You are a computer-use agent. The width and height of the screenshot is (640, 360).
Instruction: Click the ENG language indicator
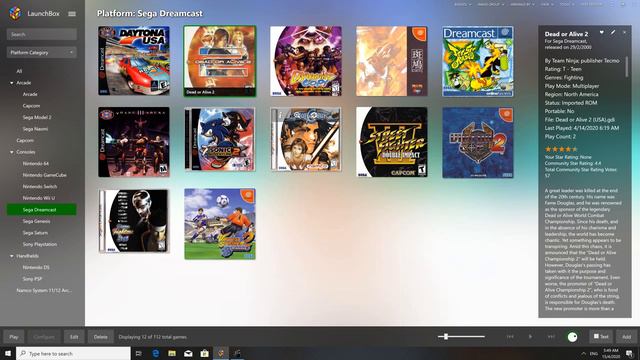594,353
